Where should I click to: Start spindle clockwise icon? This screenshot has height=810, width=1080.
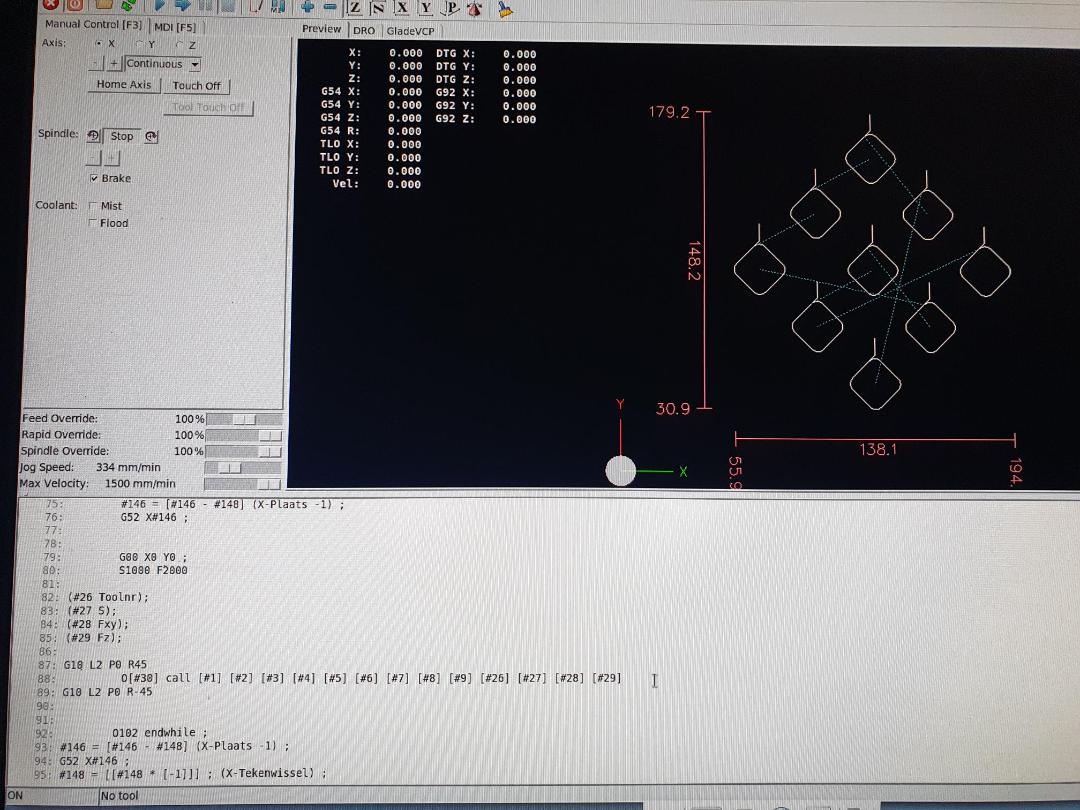[x=152, y=136]
